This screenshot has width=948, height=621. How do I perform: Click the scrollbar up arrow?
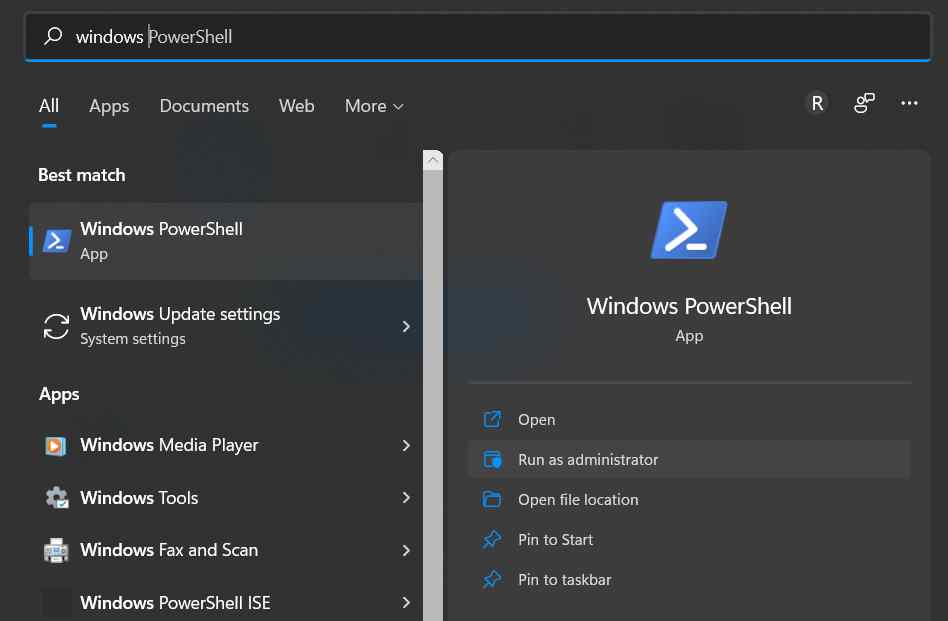click(x=432, y=160)
